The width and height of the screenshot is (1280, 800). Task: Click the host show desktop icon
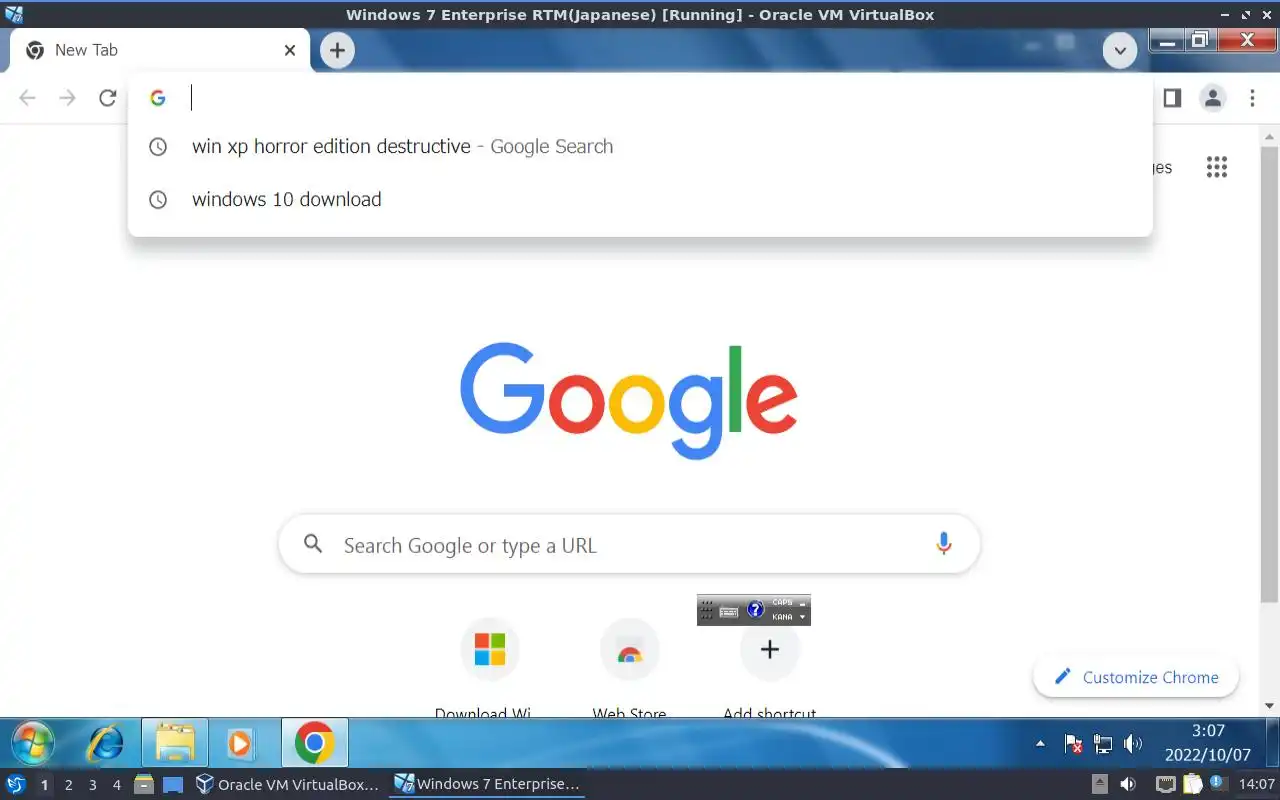click(174, 785)
